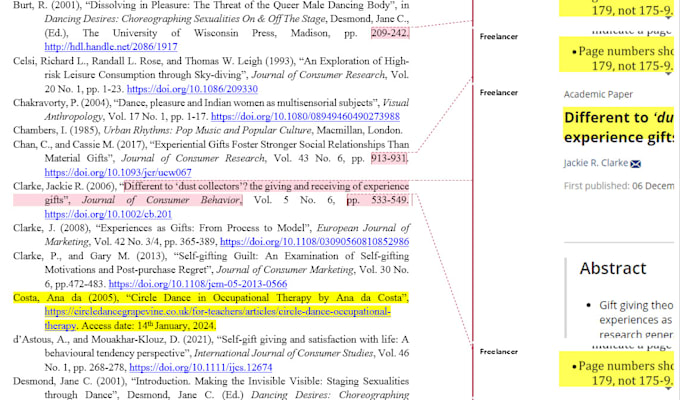Image resolution: width=680 pixels, height=400 pixels.
Task: Expand comment arrow just above 'Academic Paper'
Action: click(668, 73)
